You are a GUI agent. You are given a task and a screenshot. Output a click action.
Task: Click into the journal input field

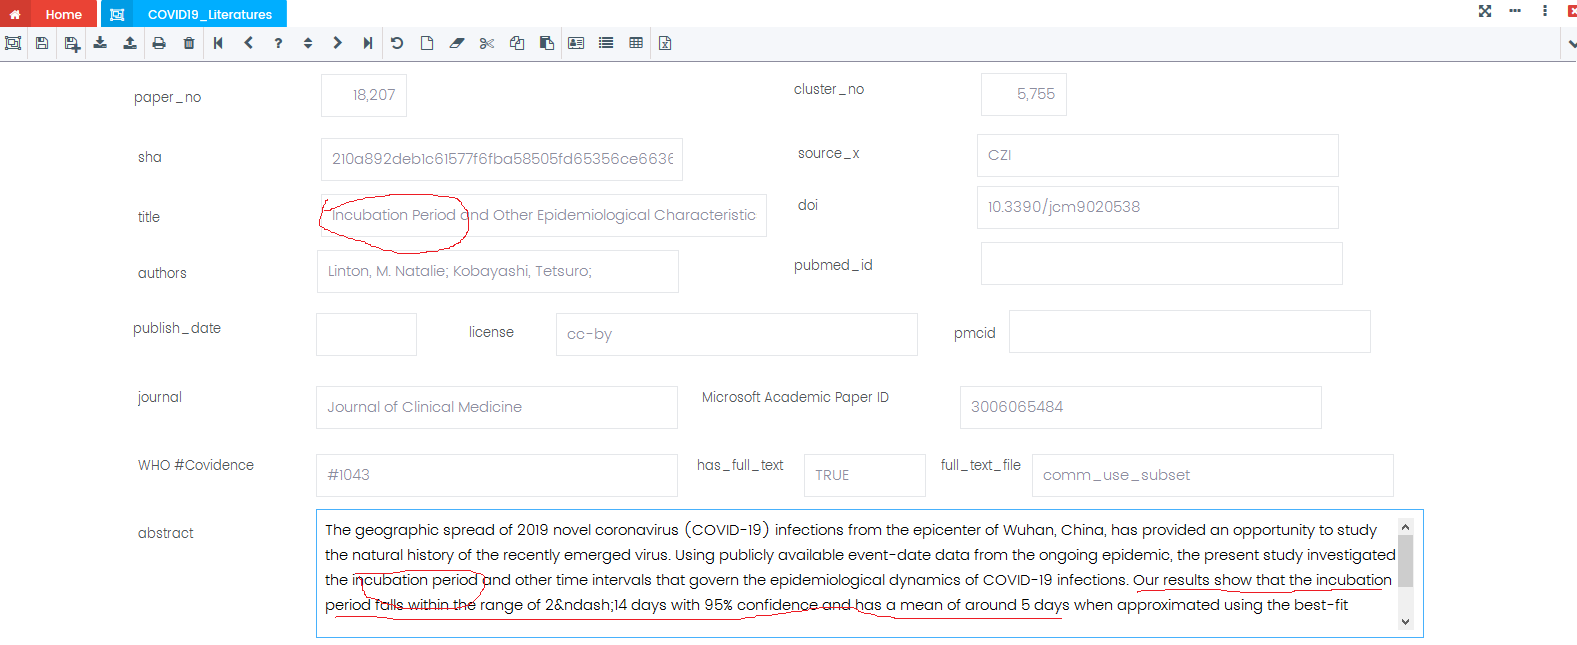coord(496,407)
